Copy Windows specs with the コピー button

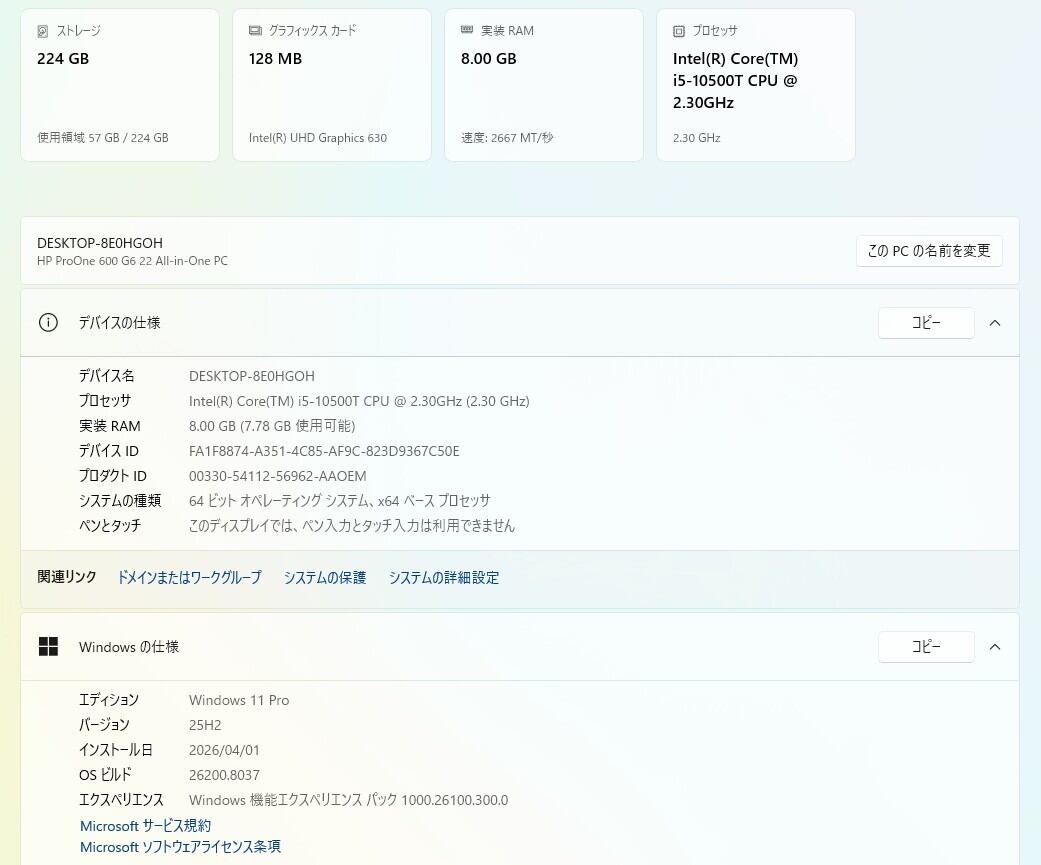click(x=925, y=647)
